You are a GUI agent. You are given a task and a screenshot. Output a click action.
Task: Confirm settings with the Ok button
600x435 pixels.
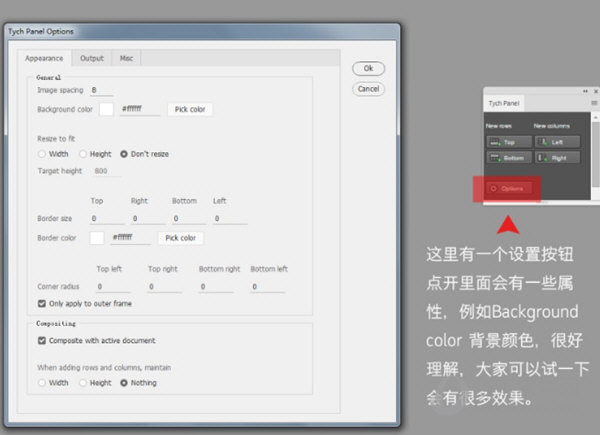[x=368, y=68]
